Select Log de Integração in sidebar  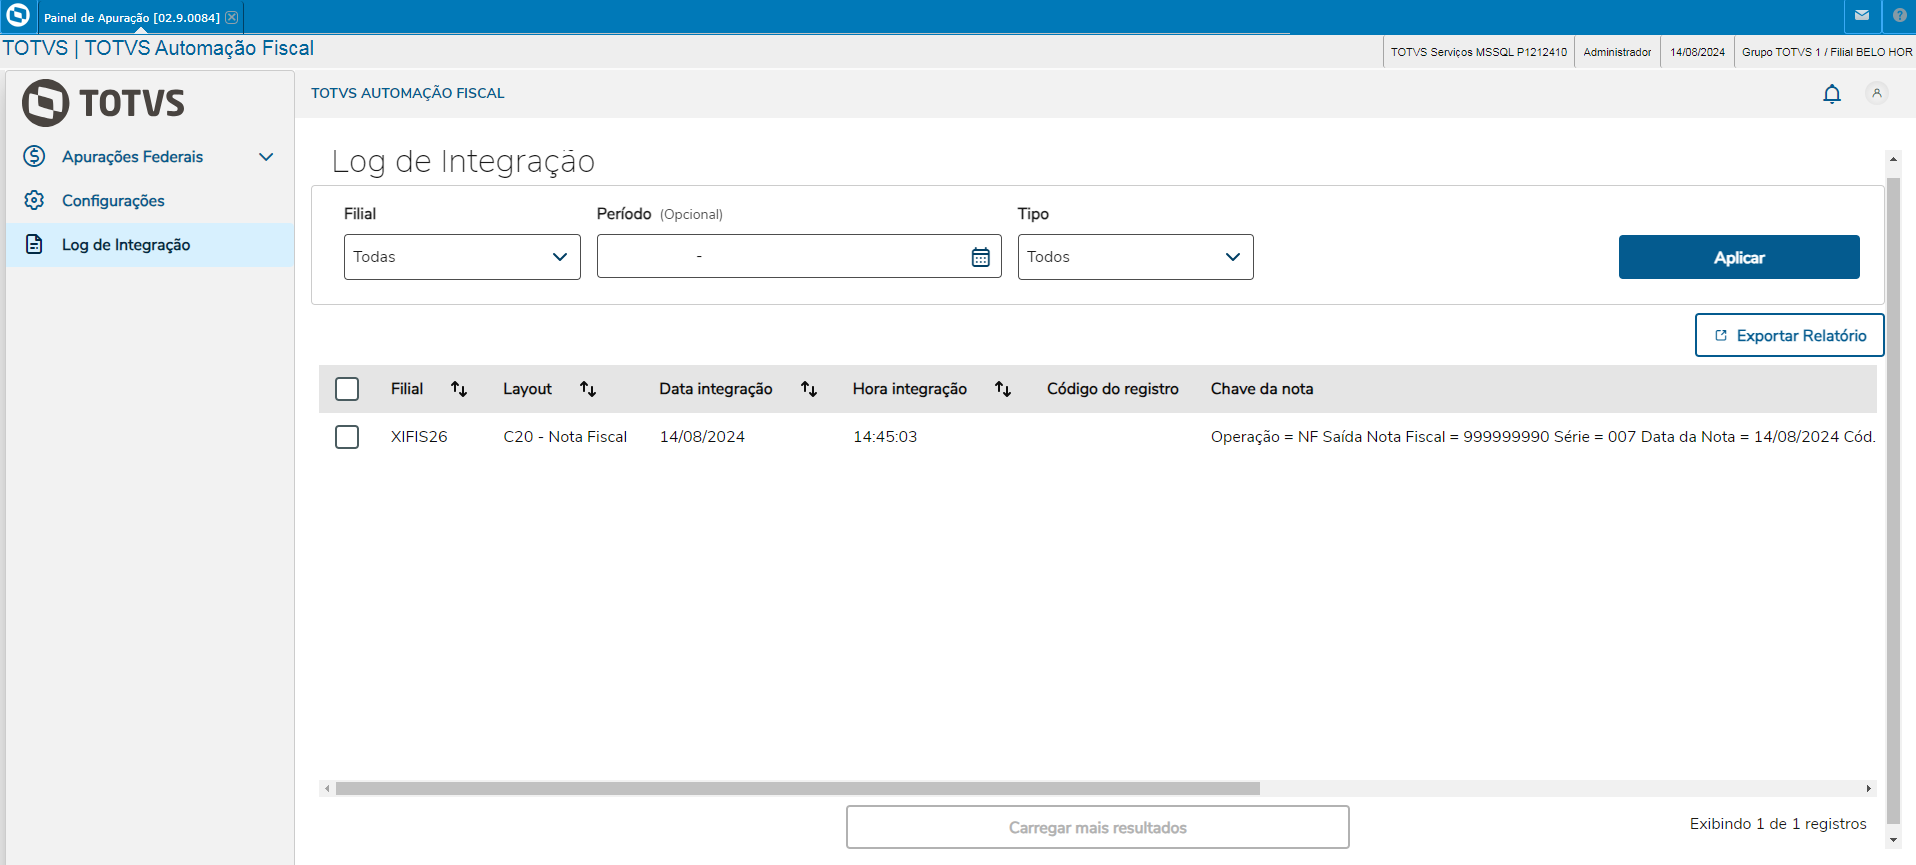pos(150,245)
